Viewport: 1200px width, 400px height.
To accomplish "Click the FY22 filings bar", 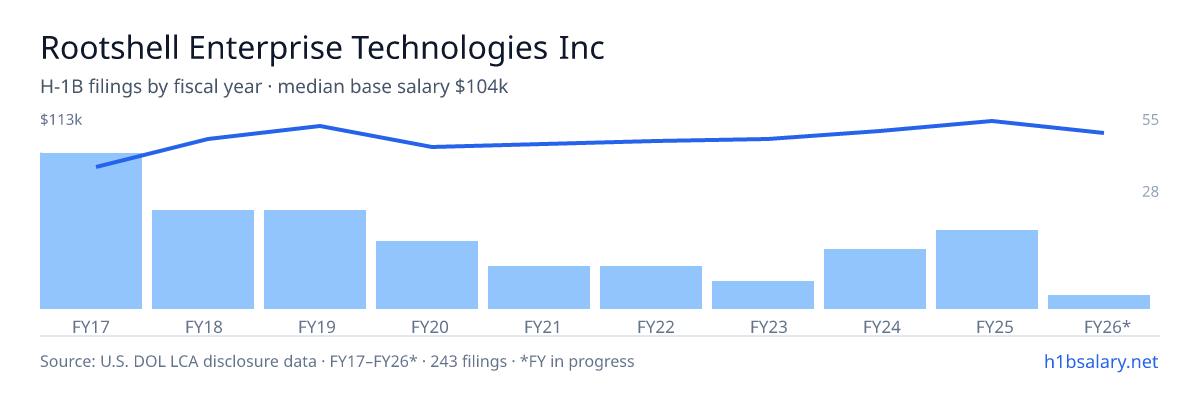I will 651,287.
